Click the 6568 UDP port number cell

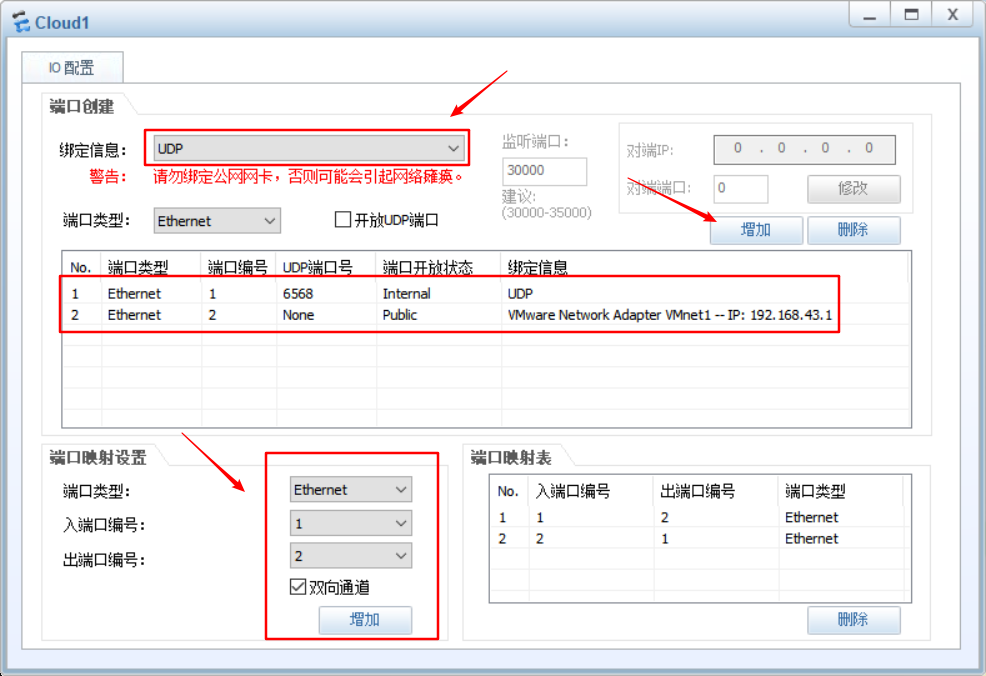point(298,294)
